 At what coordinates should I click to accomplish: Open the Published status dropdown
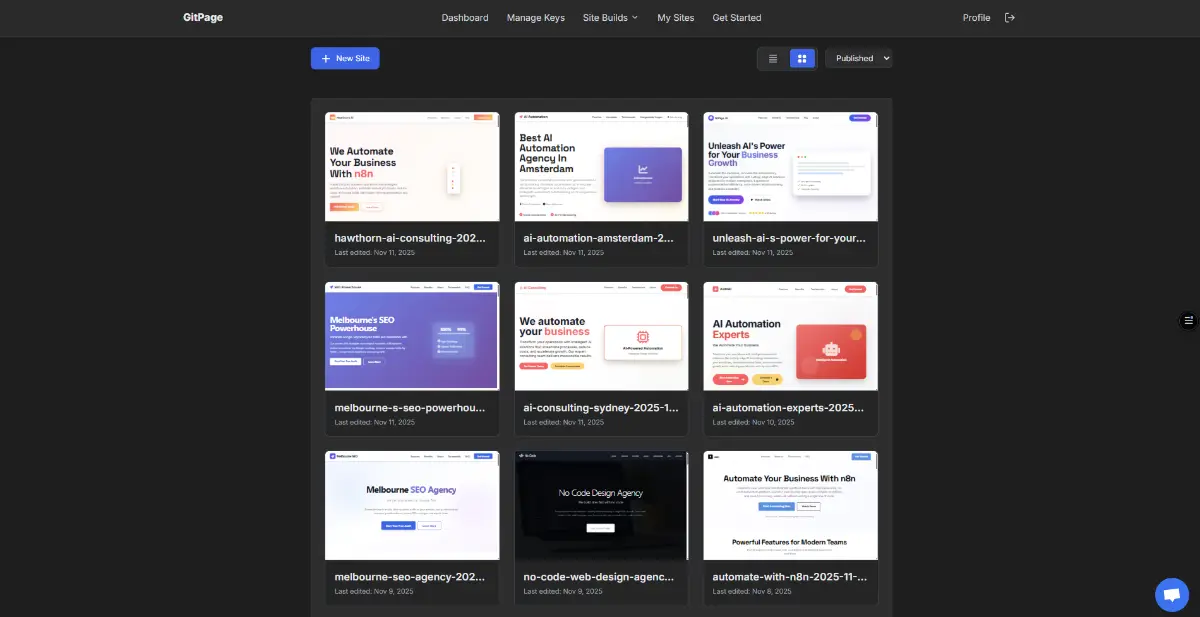858,58
